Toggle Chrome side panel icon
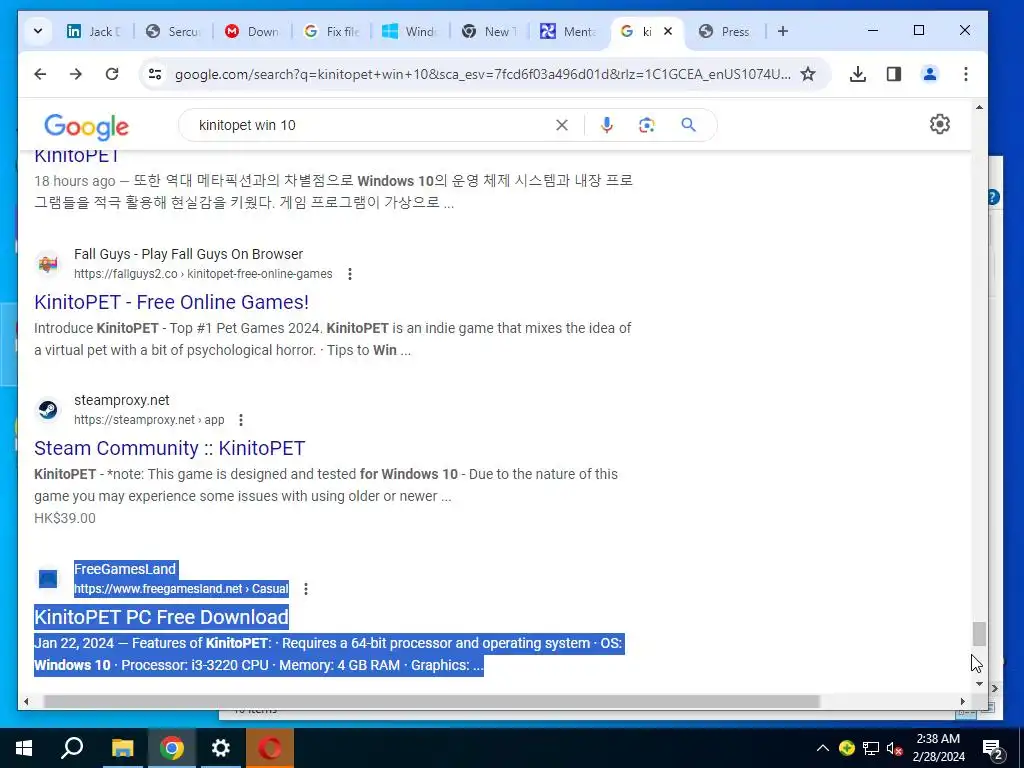Image resolution: width=1024 pixels, height=768 pixels. point(893,74)
